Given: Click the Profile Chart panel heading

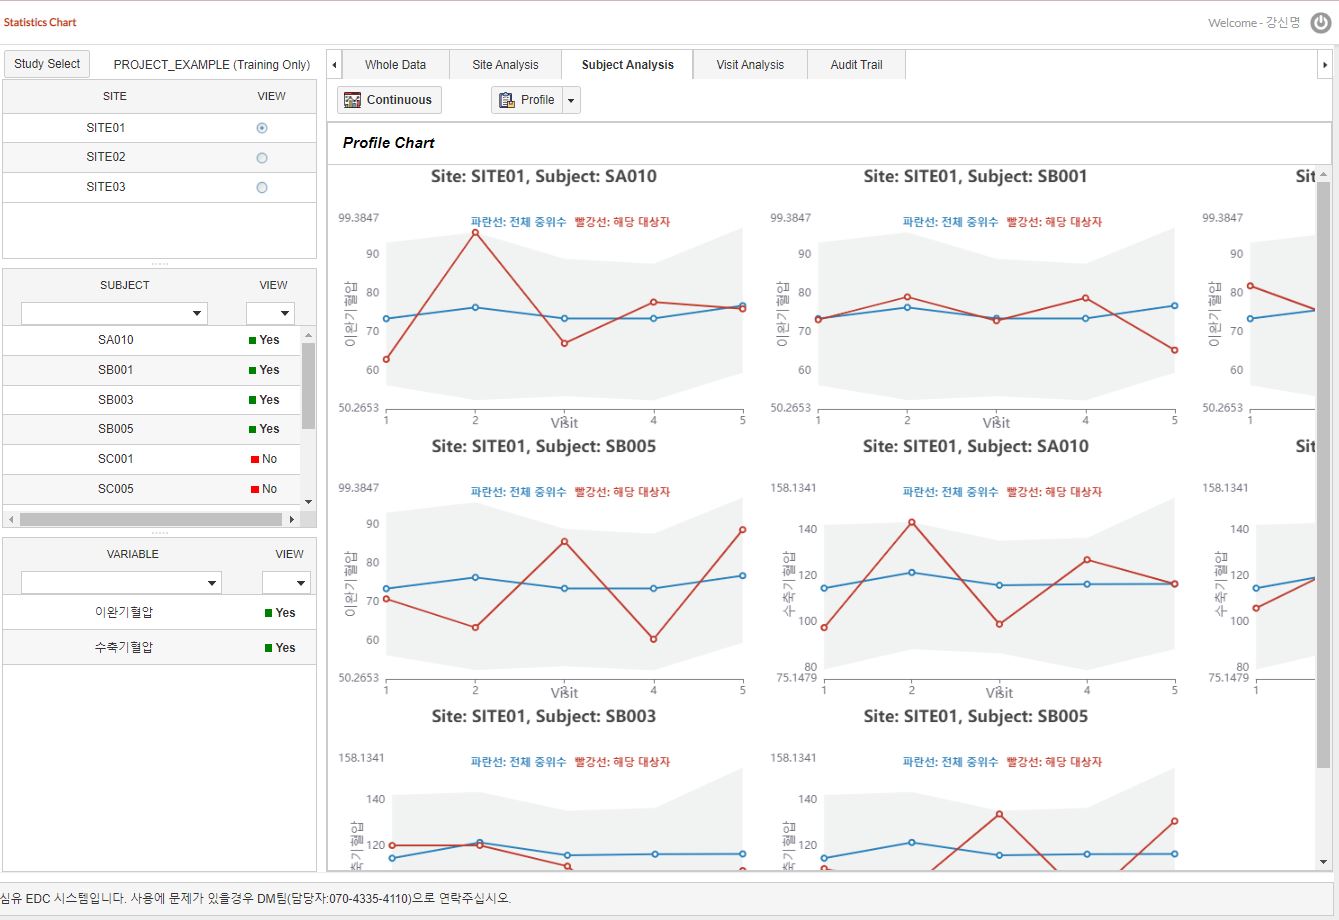Looking at the screenshot, I should point(389,143).
